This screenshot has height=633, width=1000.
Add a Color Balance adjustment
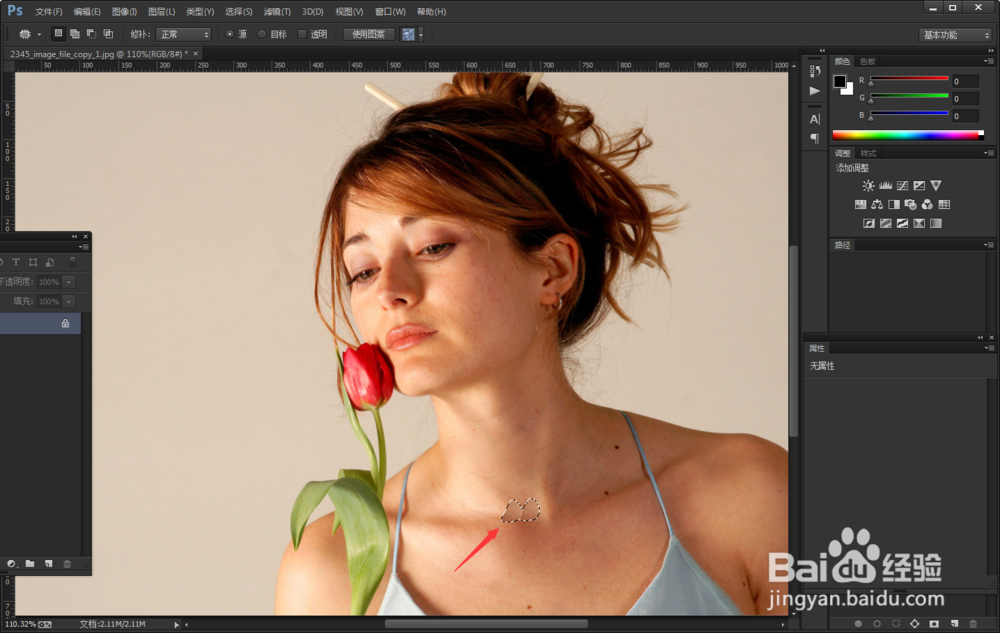[877, 205]
